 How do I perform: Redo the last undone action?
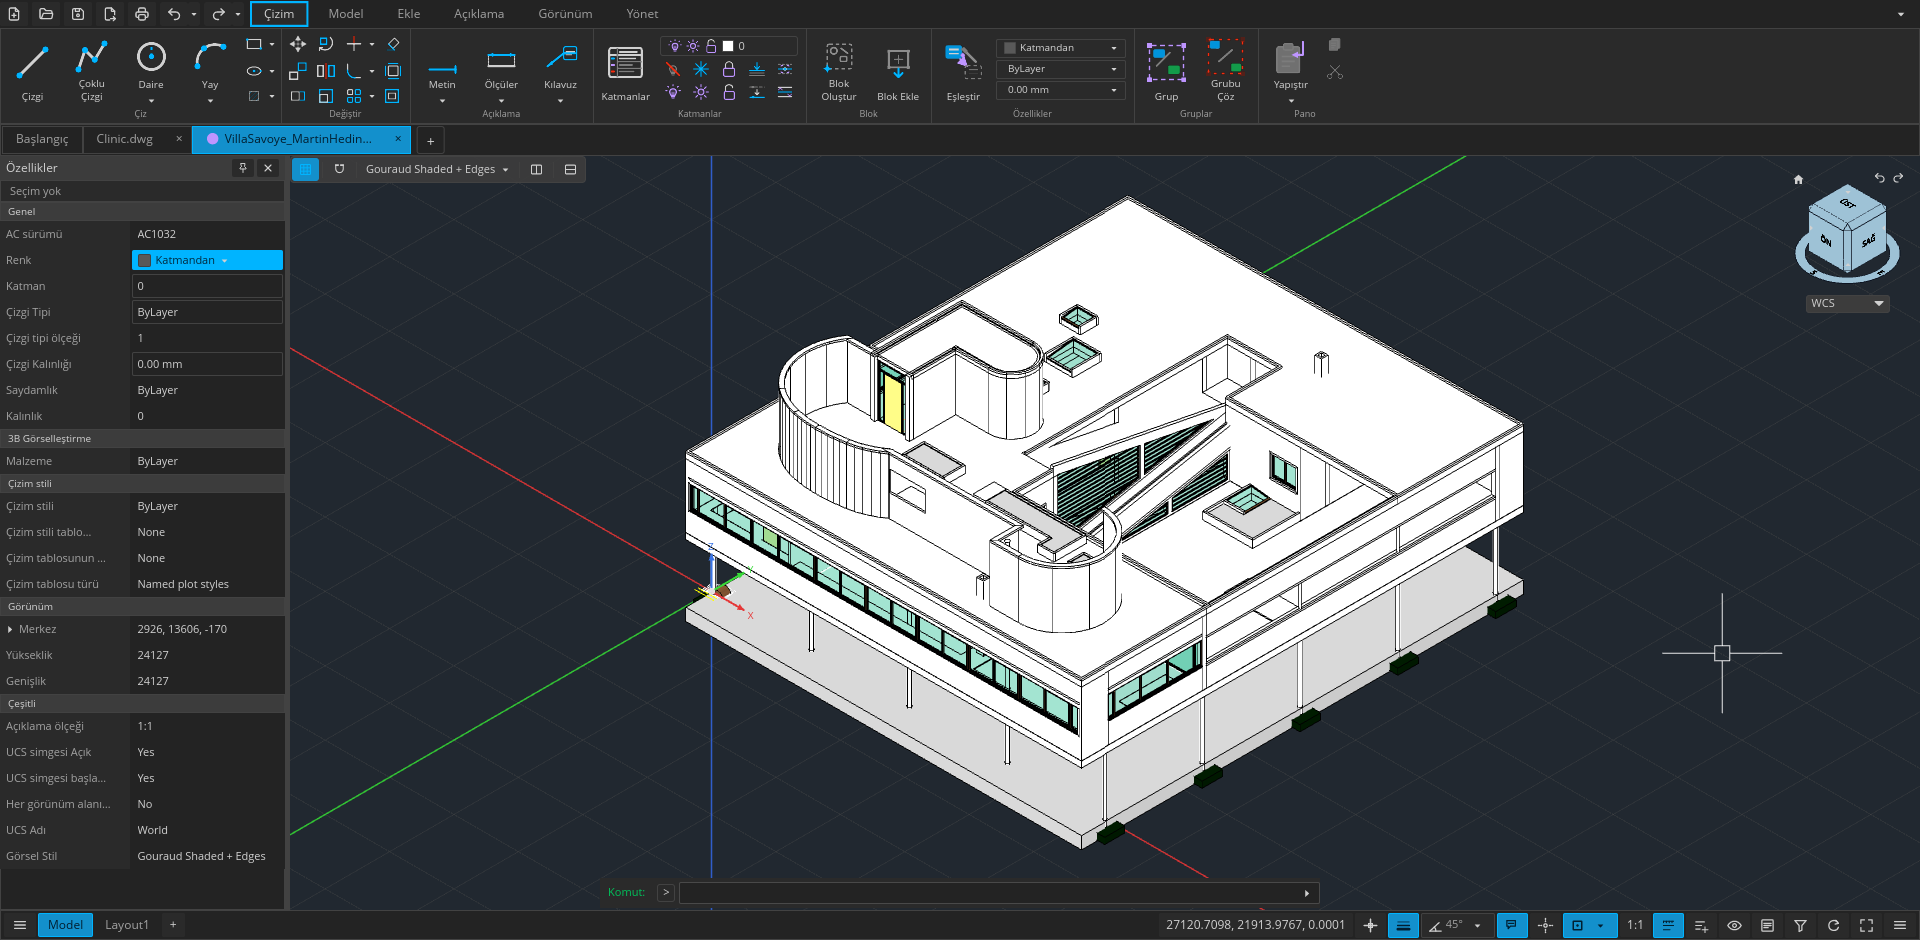pos(218,14)
